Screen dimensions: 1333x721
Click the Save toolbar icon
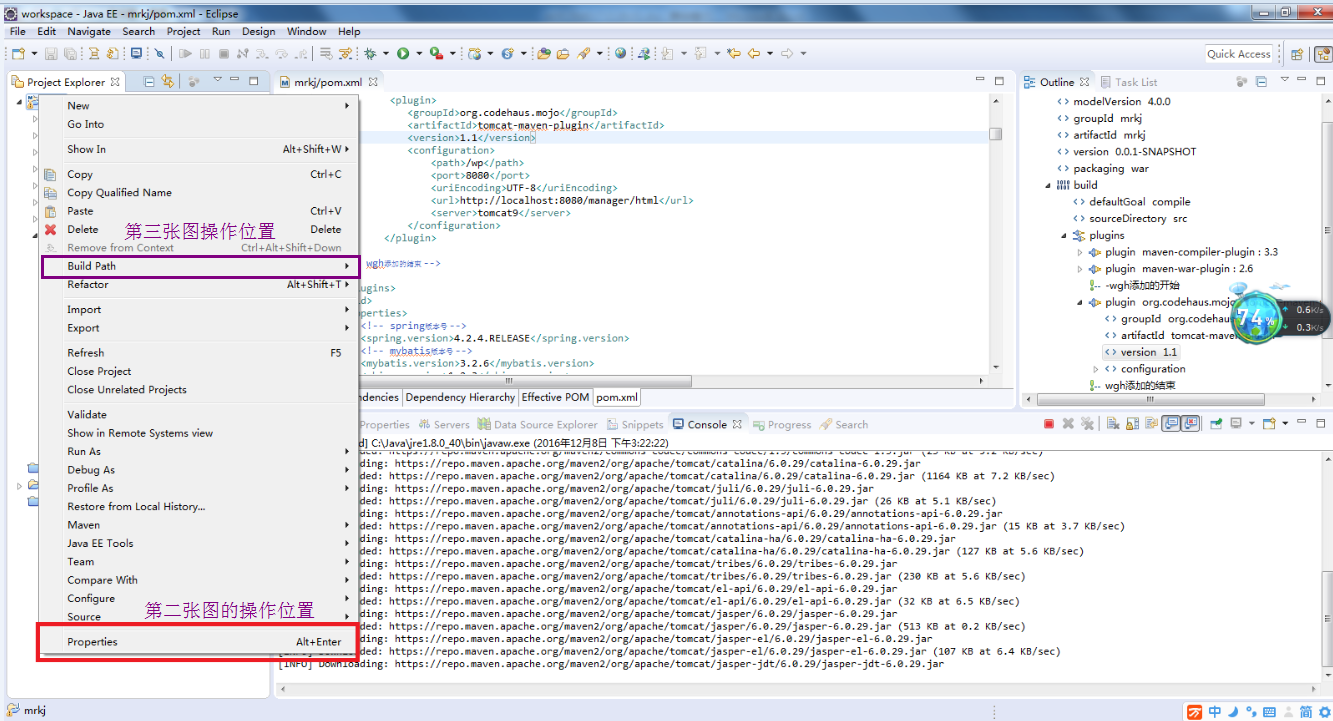click(x=50, y=54)
